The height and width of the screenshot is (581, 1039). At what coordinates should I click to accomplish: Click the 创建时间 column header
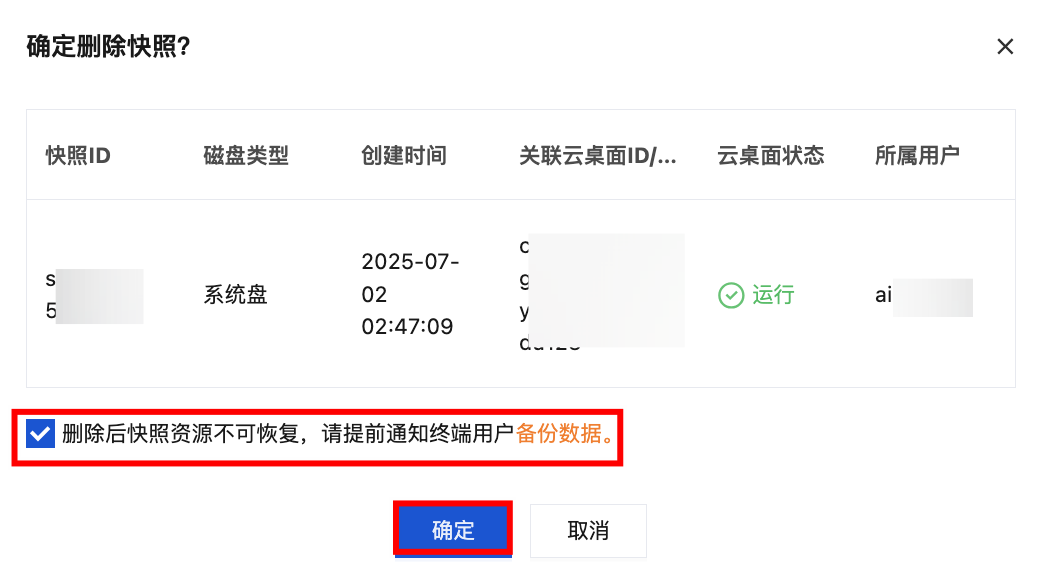coord(403,156)
